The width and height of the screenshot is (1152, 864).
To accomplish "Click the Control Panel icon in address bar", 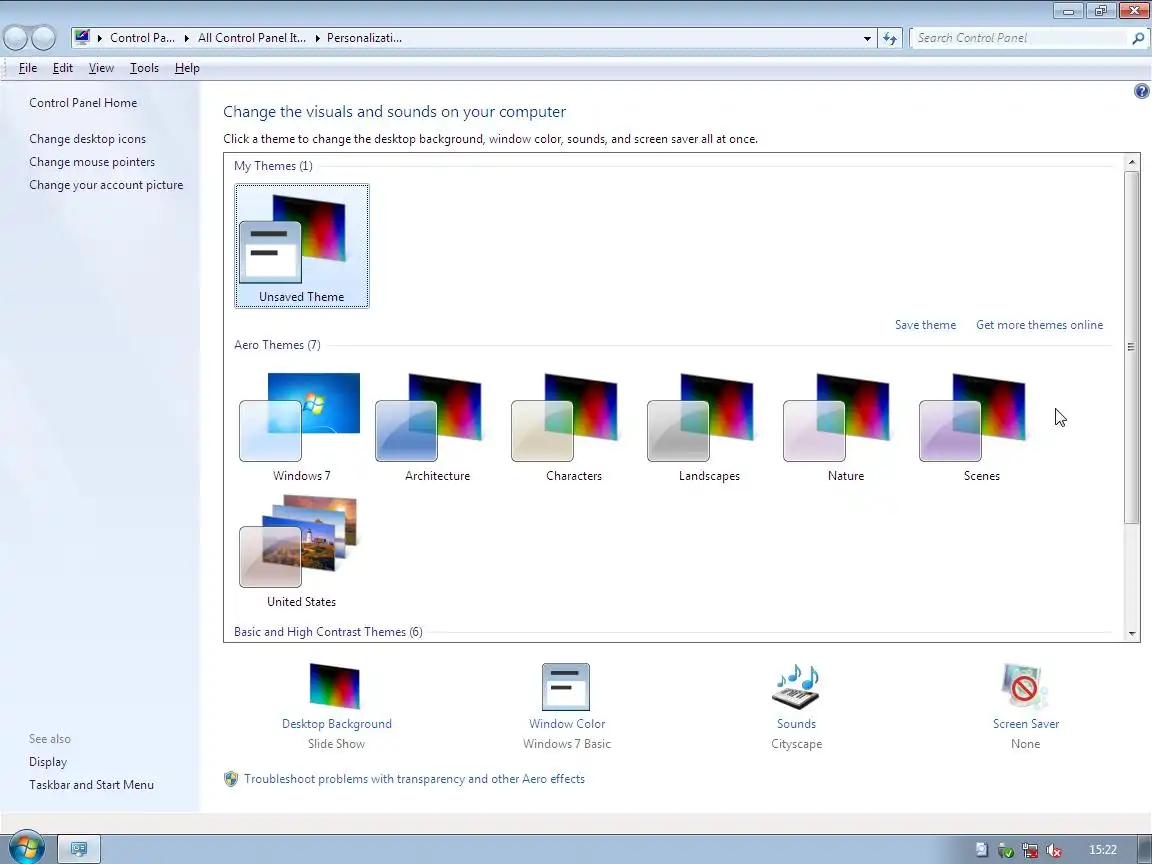I will point(82,37).
